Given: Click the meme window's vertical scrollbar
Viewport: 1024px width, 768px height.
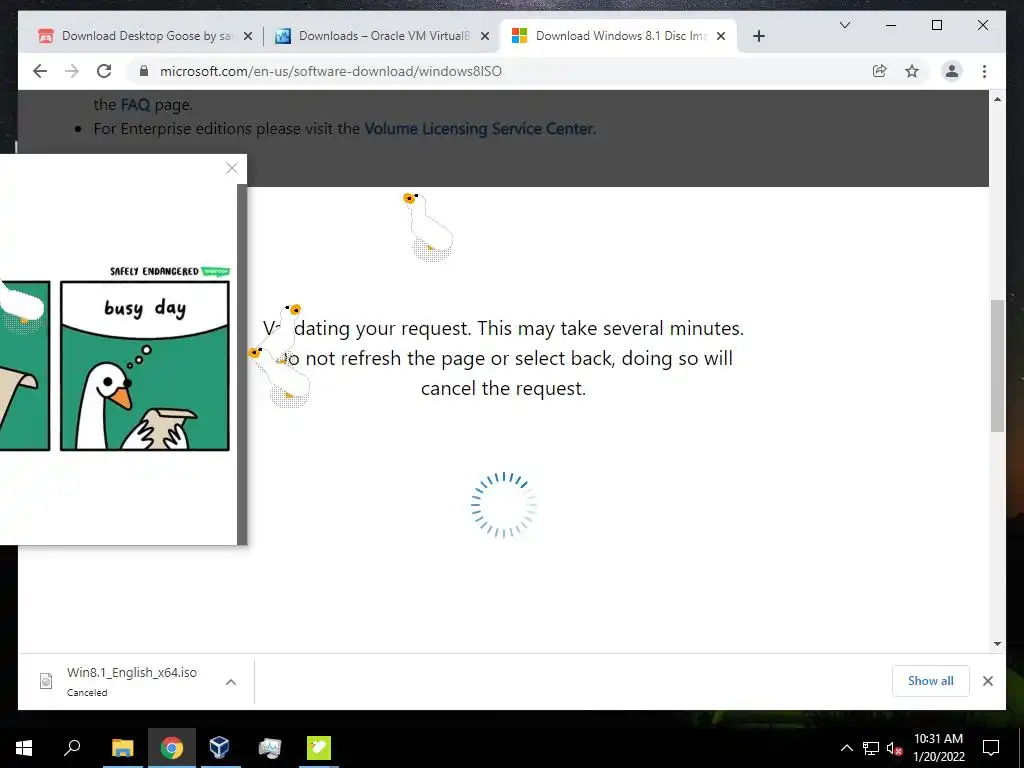Looking at the screenshot, I should 242,364.
